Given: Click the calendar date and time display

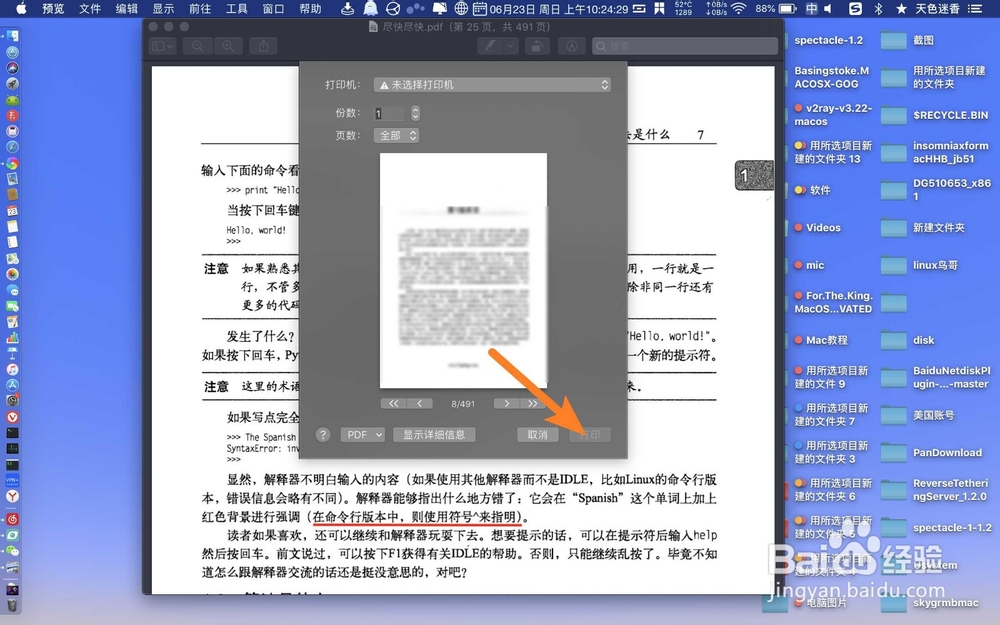Looking at the screenshot, I should pyautogui.click(x=559, y=9).
